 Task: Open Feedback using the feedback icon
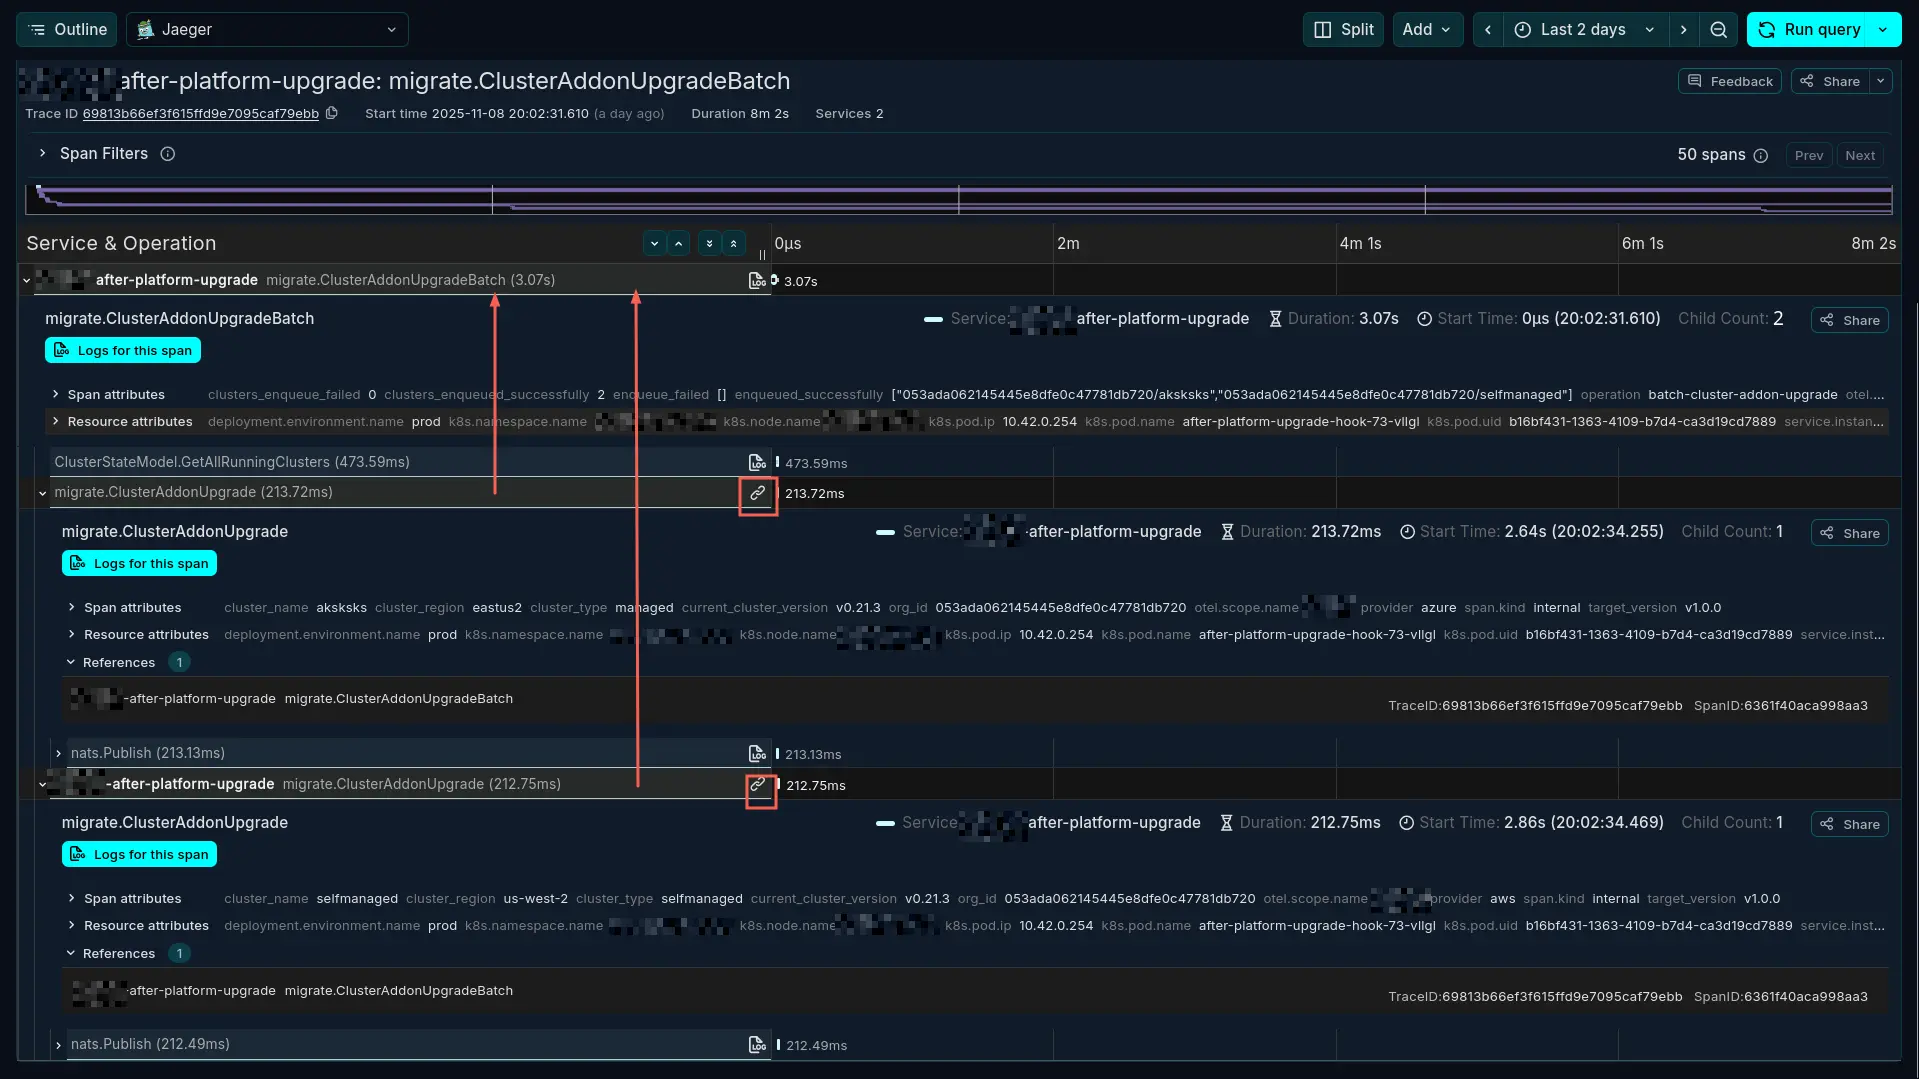pos(1729,81)
